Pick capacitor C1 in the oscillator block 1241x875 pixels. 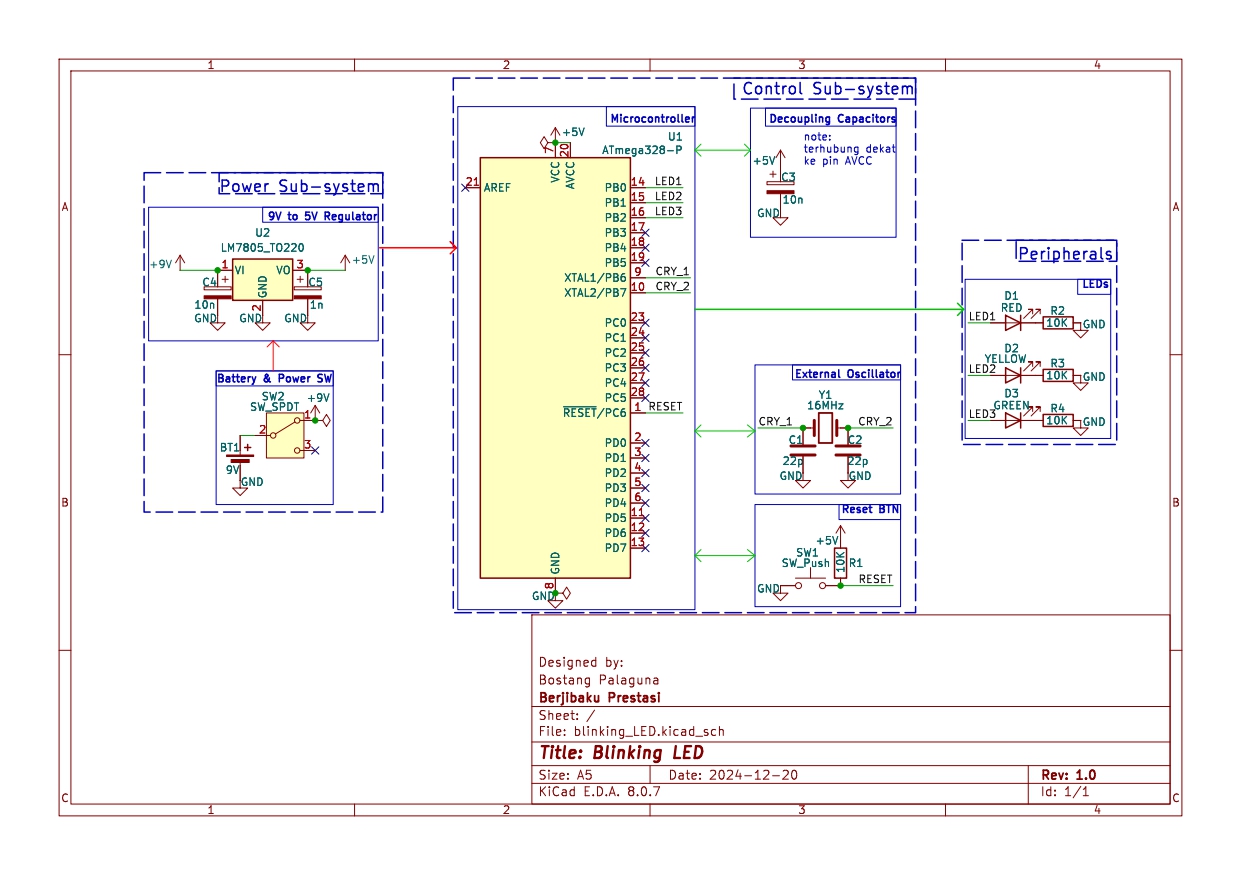(x=801, y=451)
